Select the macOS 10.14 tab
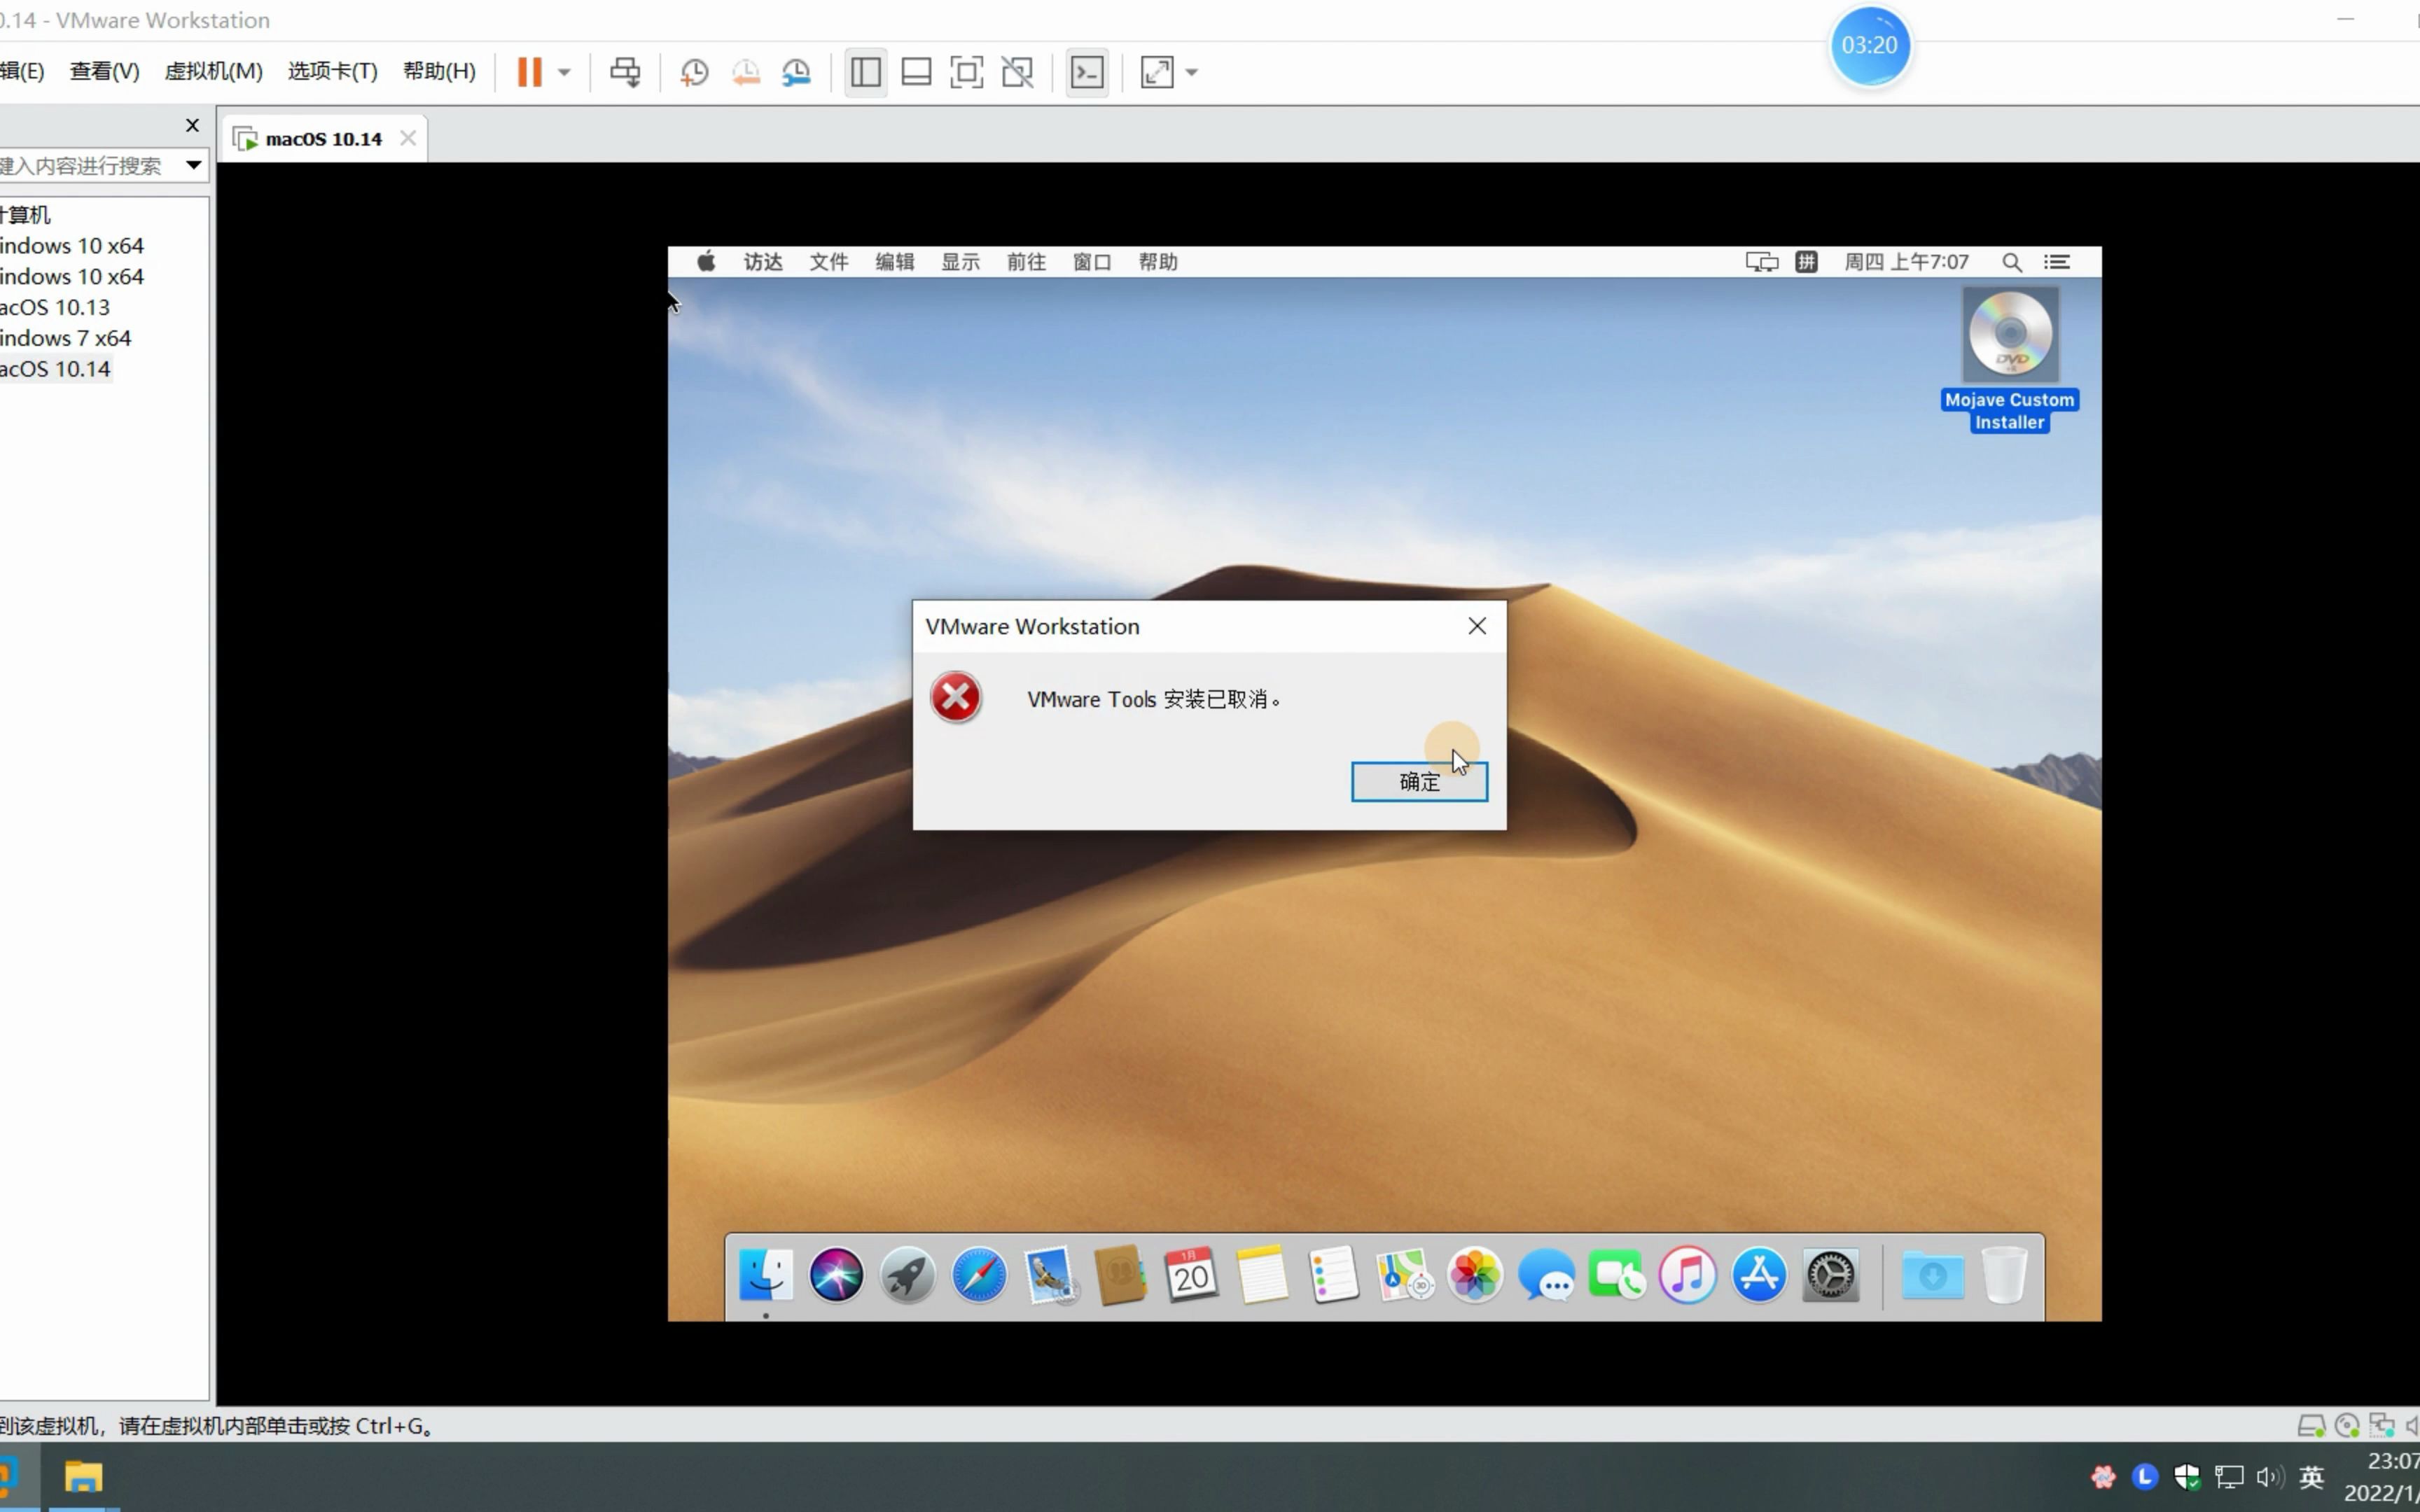 point(323,139)
